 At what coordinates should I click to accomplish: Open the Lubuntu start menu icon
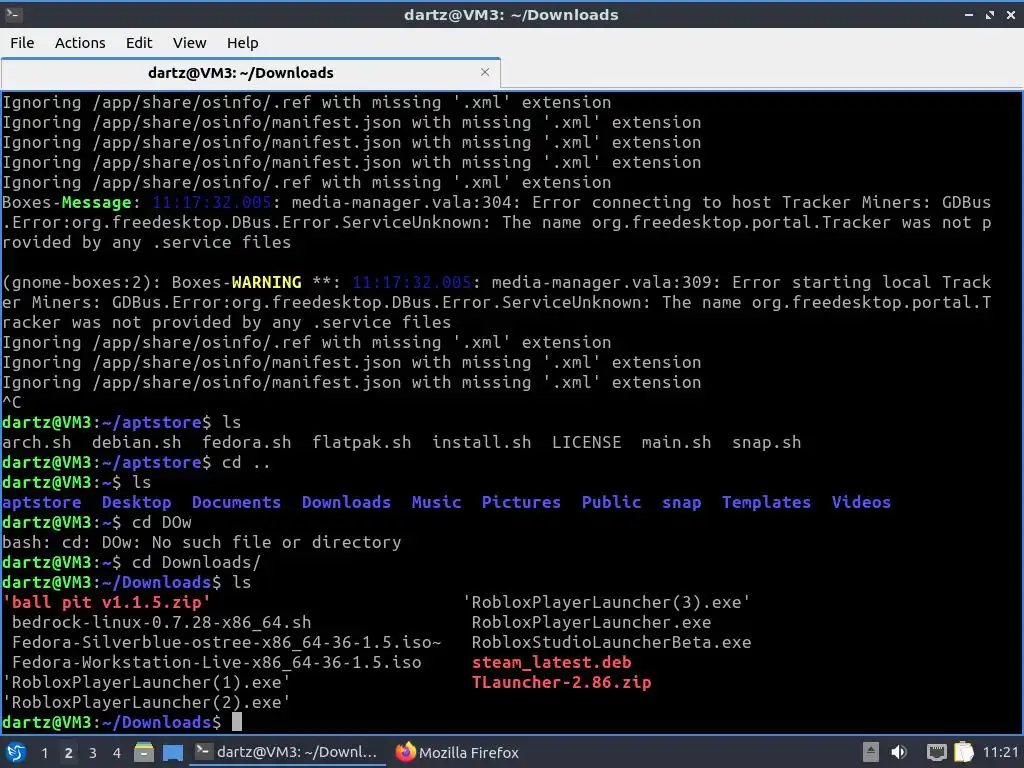(x=16, y=752)
